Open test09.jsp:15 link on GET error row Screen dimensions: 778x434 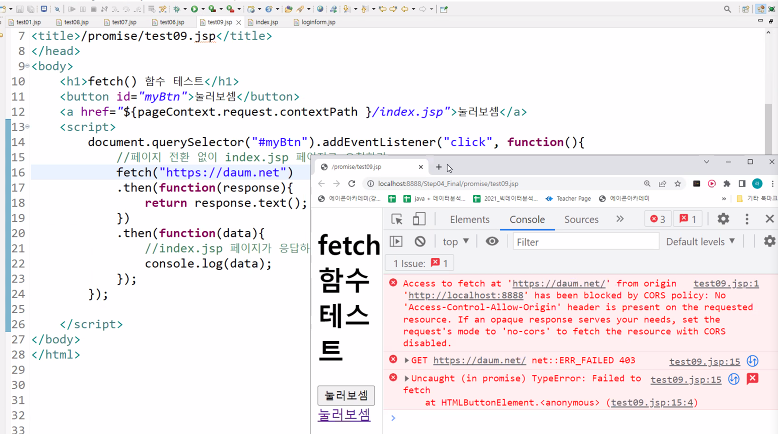coord(705,361)
